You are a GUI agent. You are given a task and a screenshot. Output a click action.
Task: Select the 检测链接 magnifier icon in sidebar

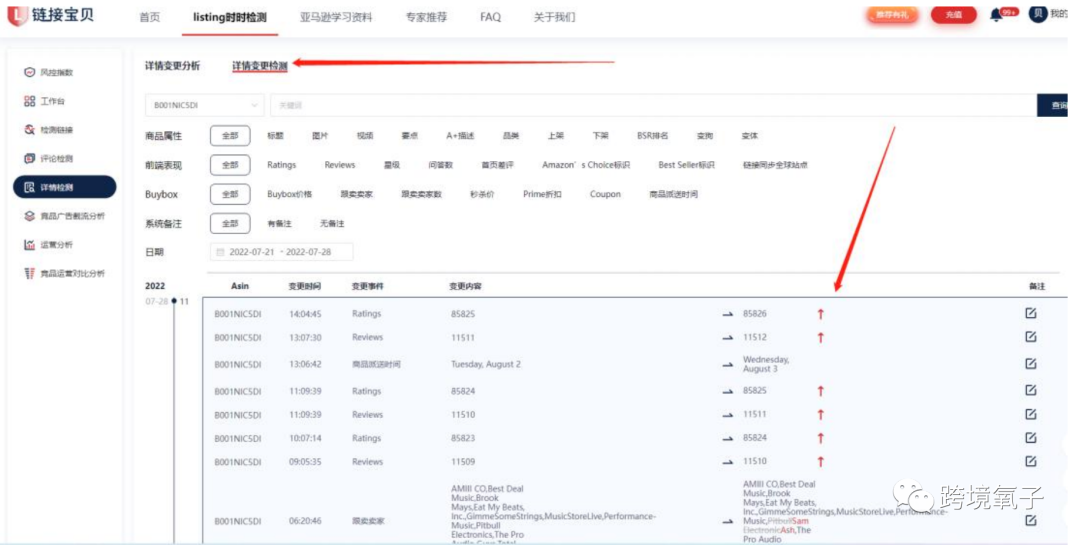click(x=30, y=130)
